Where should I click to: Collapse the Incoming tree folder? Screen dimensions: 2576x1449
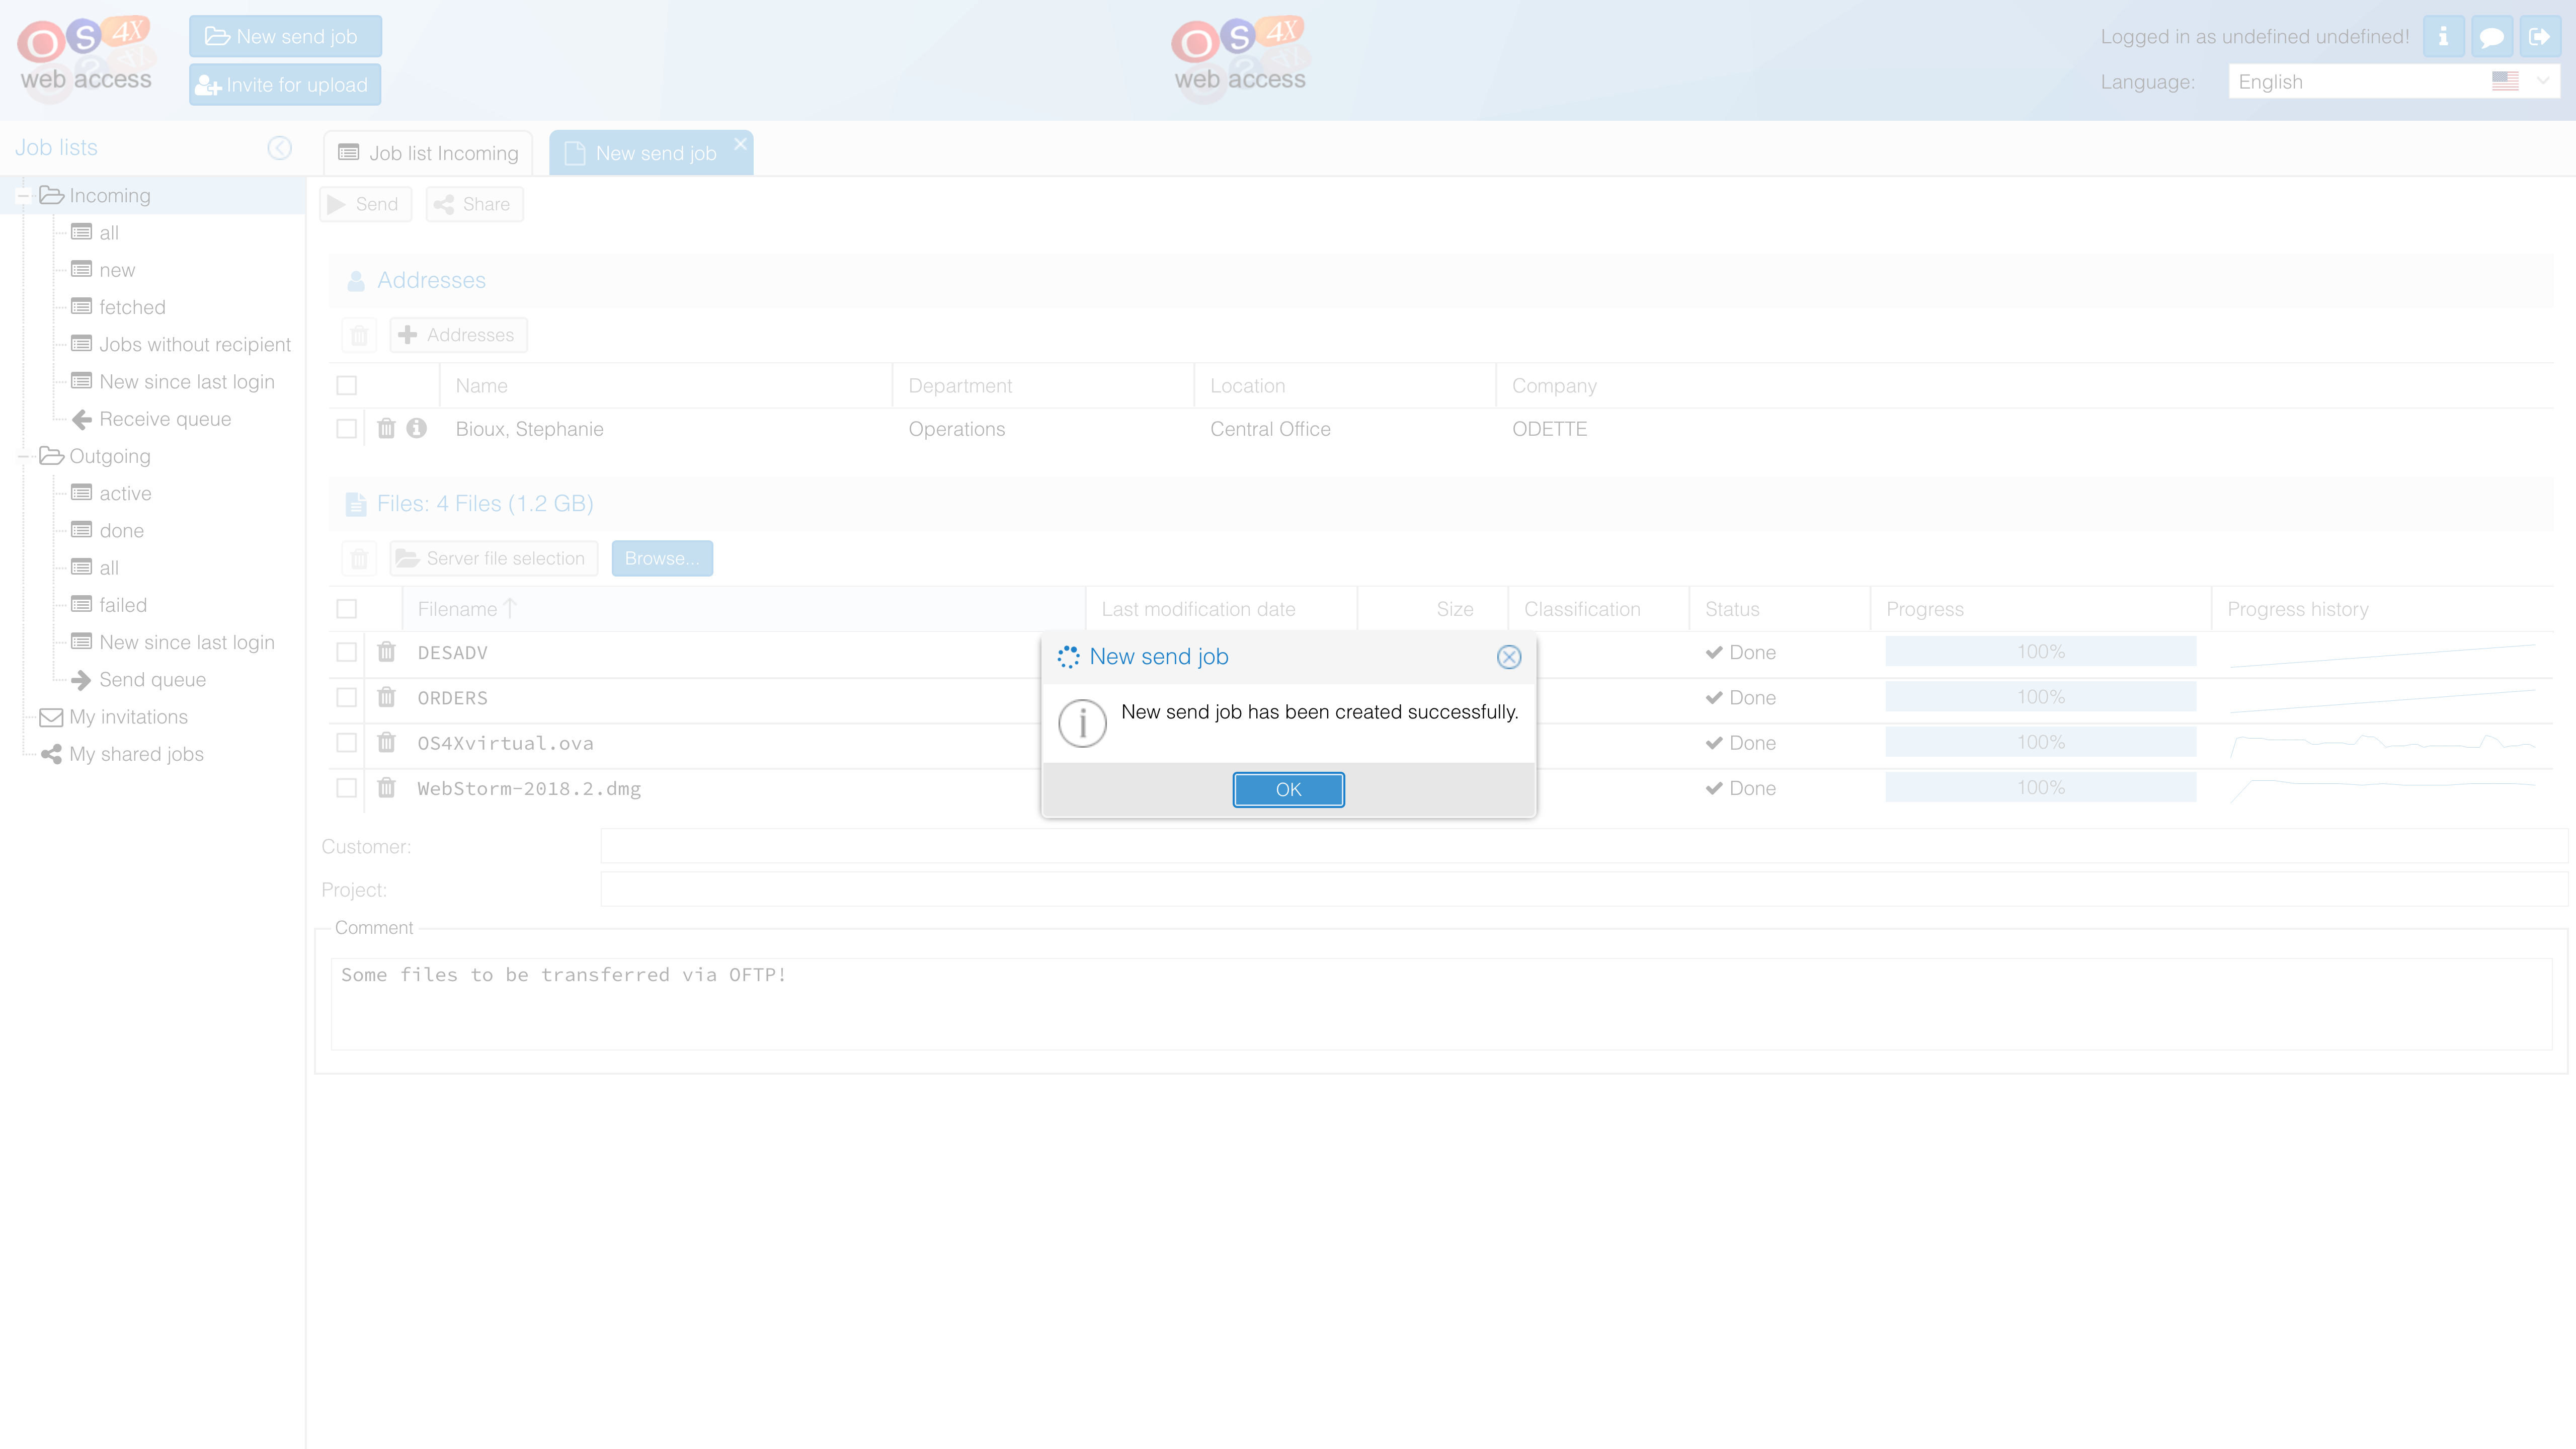pos(22,196)
